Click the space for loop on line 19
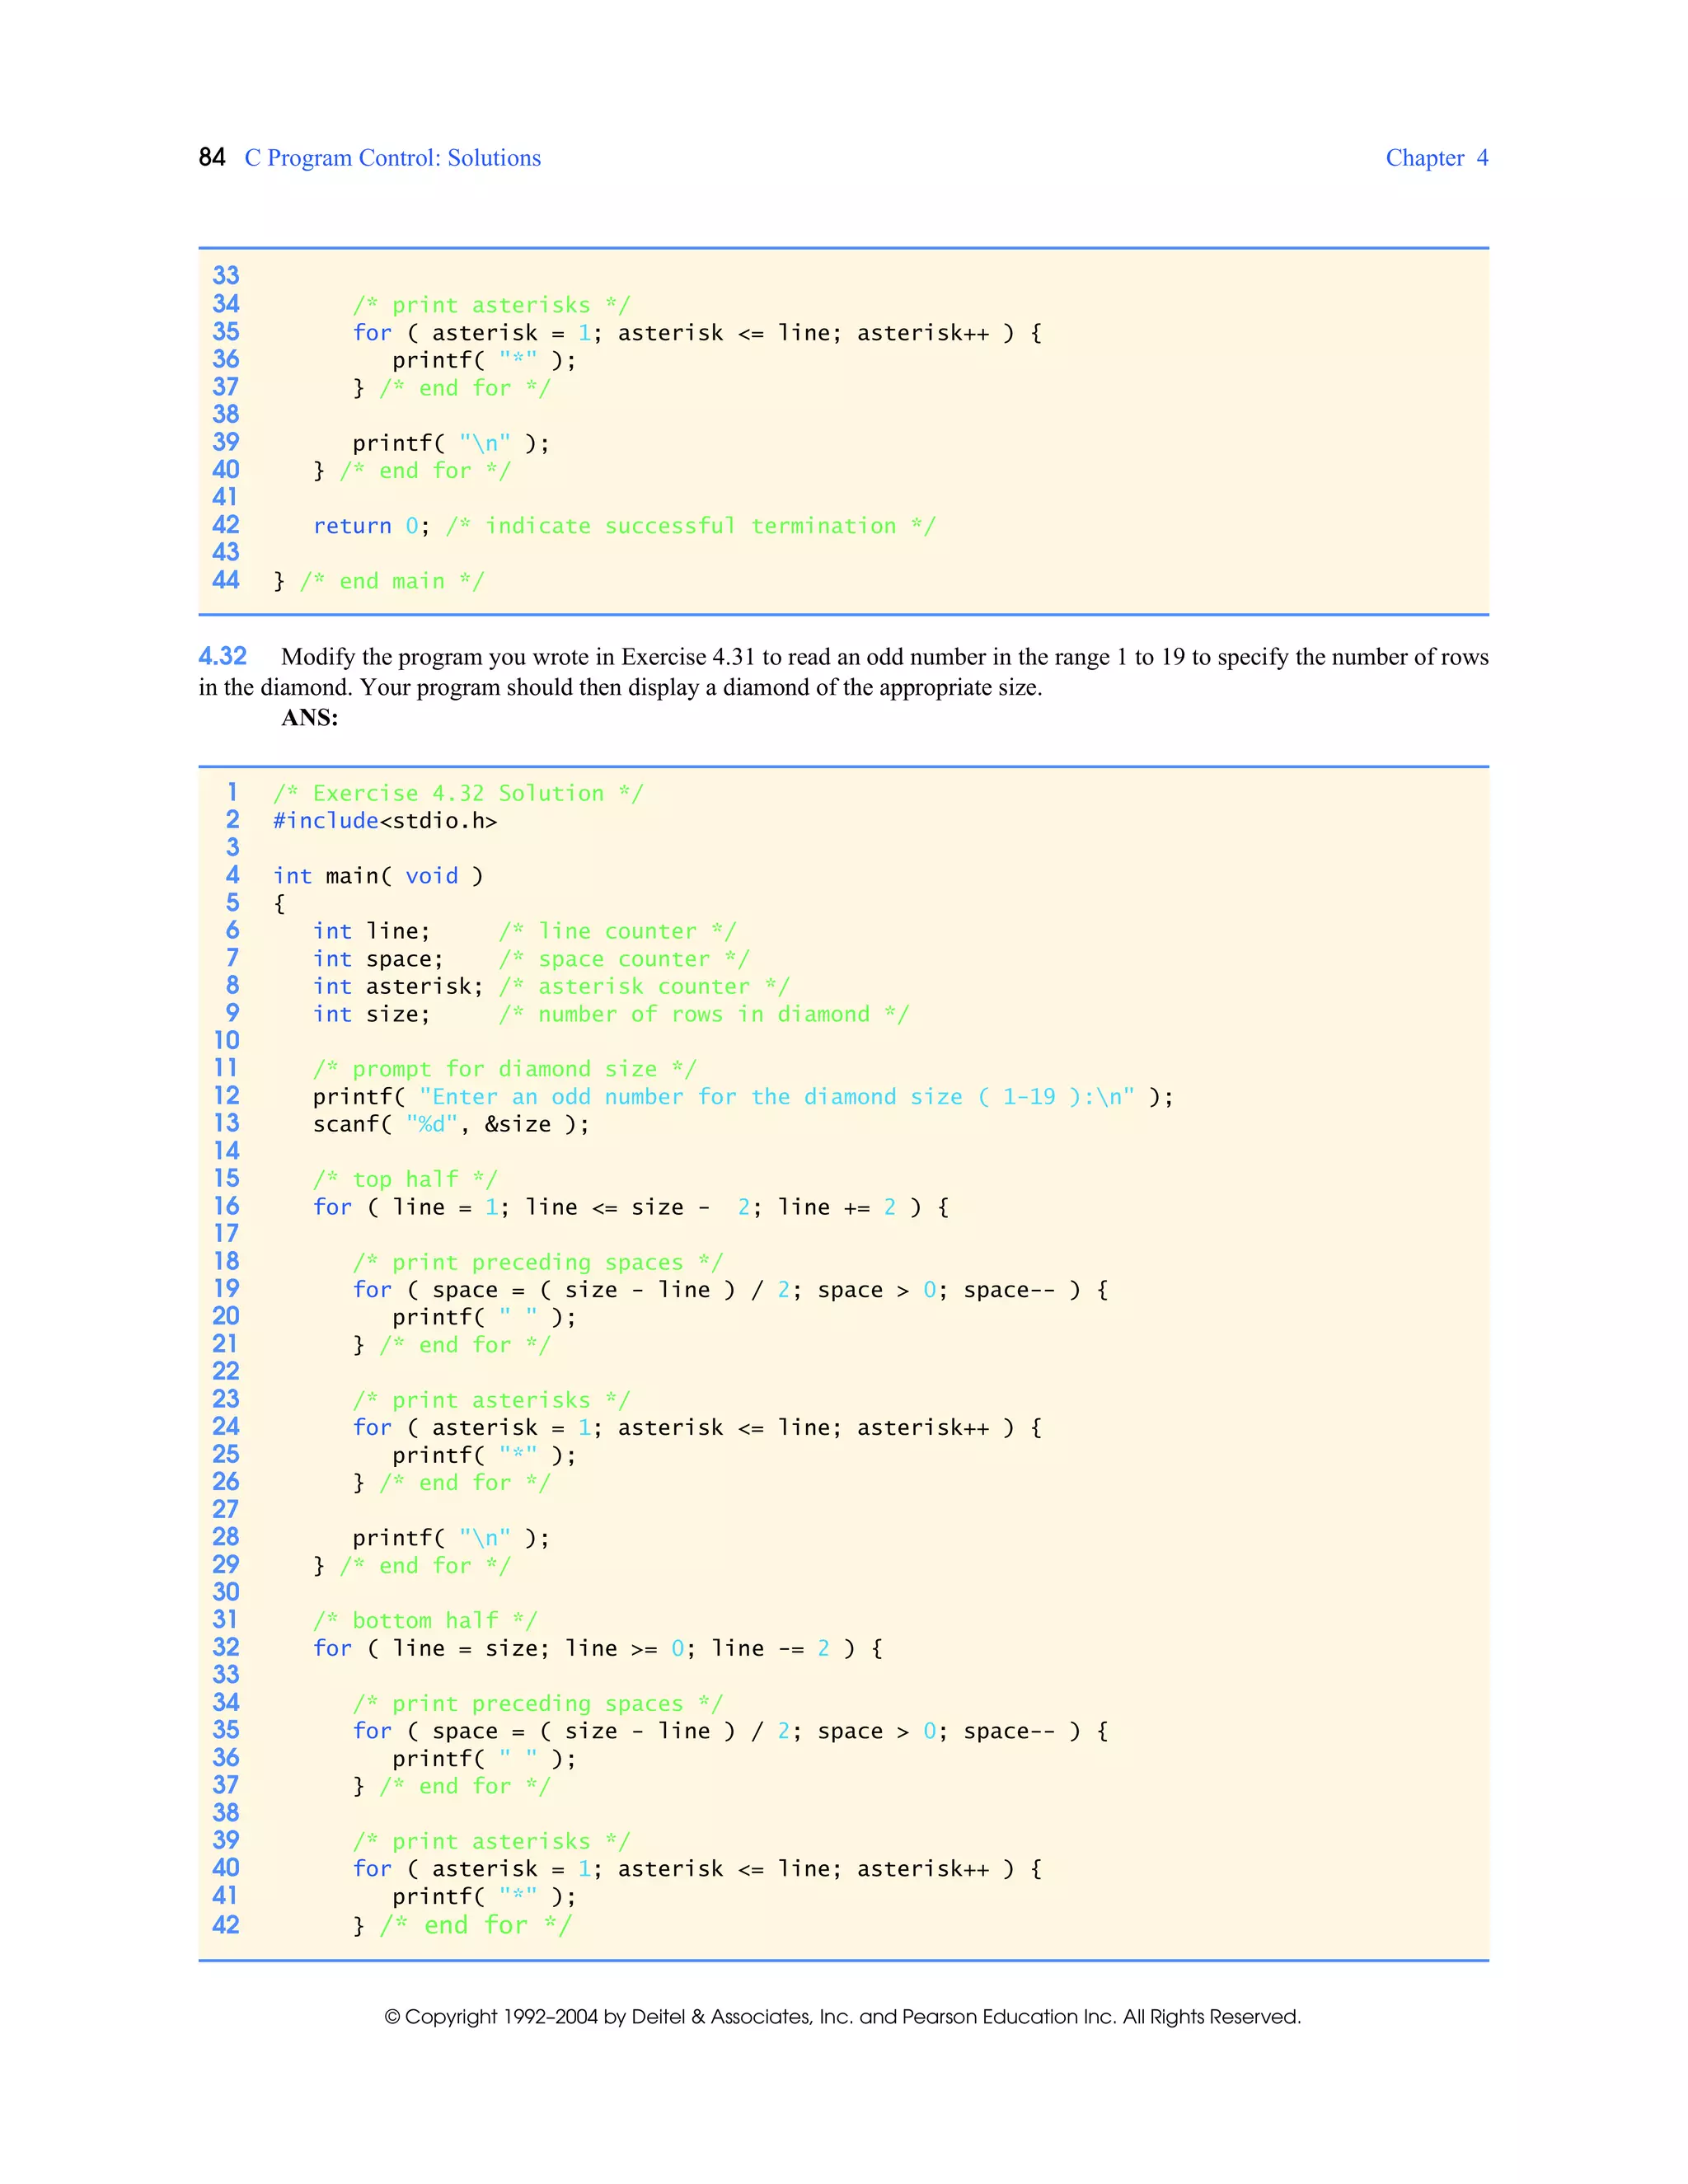1688x2184 pixels. point(730,1290)
